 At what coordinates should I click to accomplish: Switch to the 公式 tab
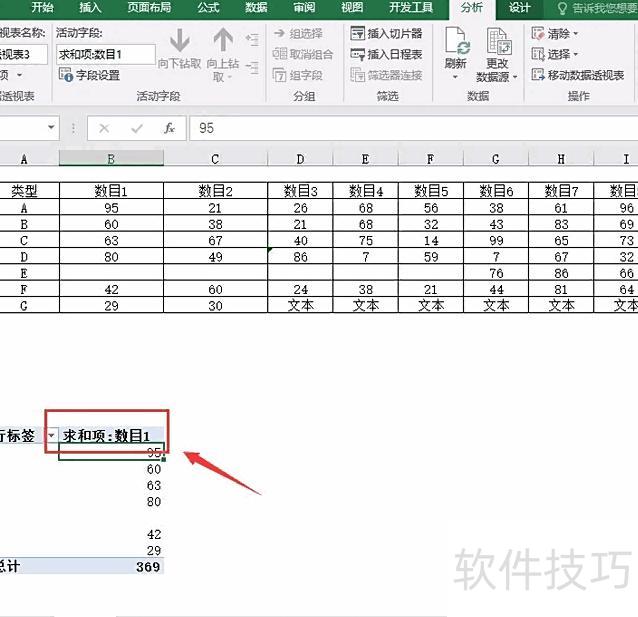click(x=208, y=7)
